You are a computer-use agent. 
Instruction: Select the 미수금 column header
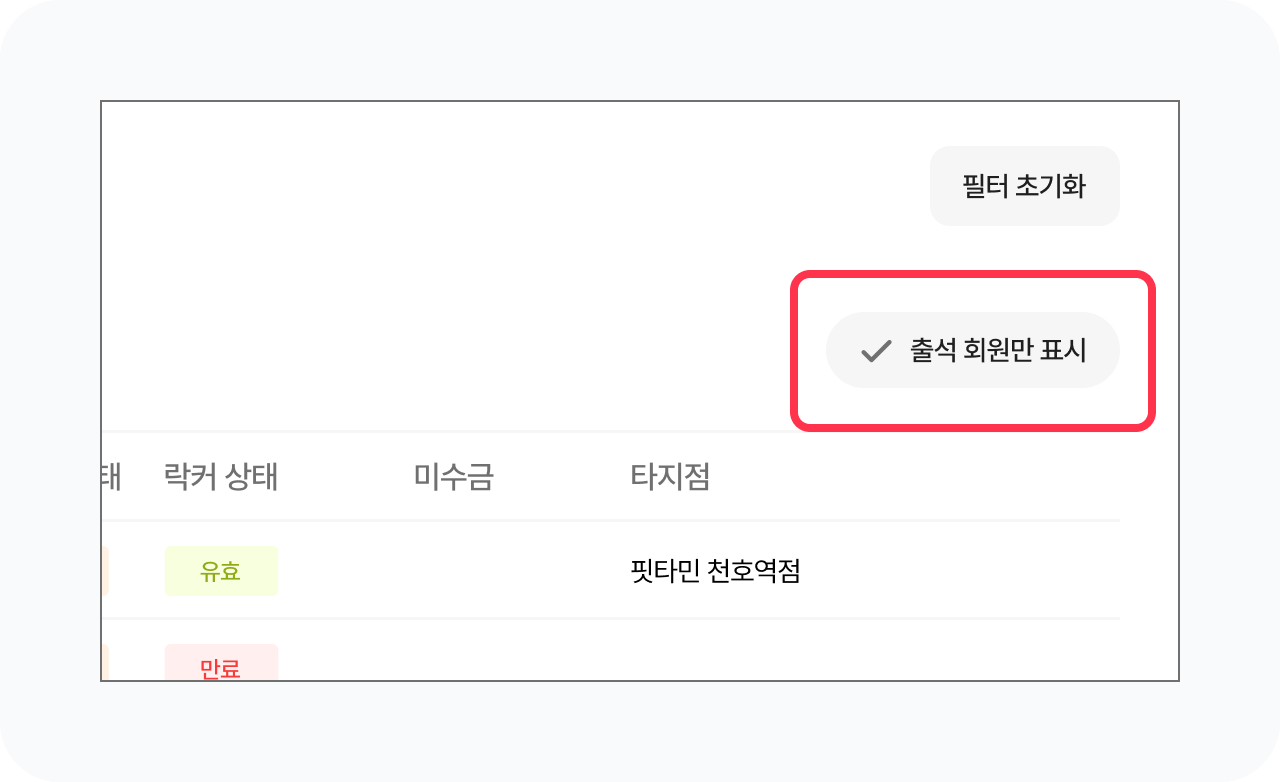tap(453, 477)
